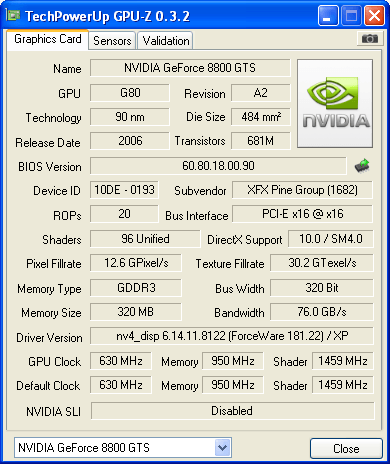Click the Default Clock row Shader 1459 MHz
Viewport: 390px width, 464px height.
(343, 385)
